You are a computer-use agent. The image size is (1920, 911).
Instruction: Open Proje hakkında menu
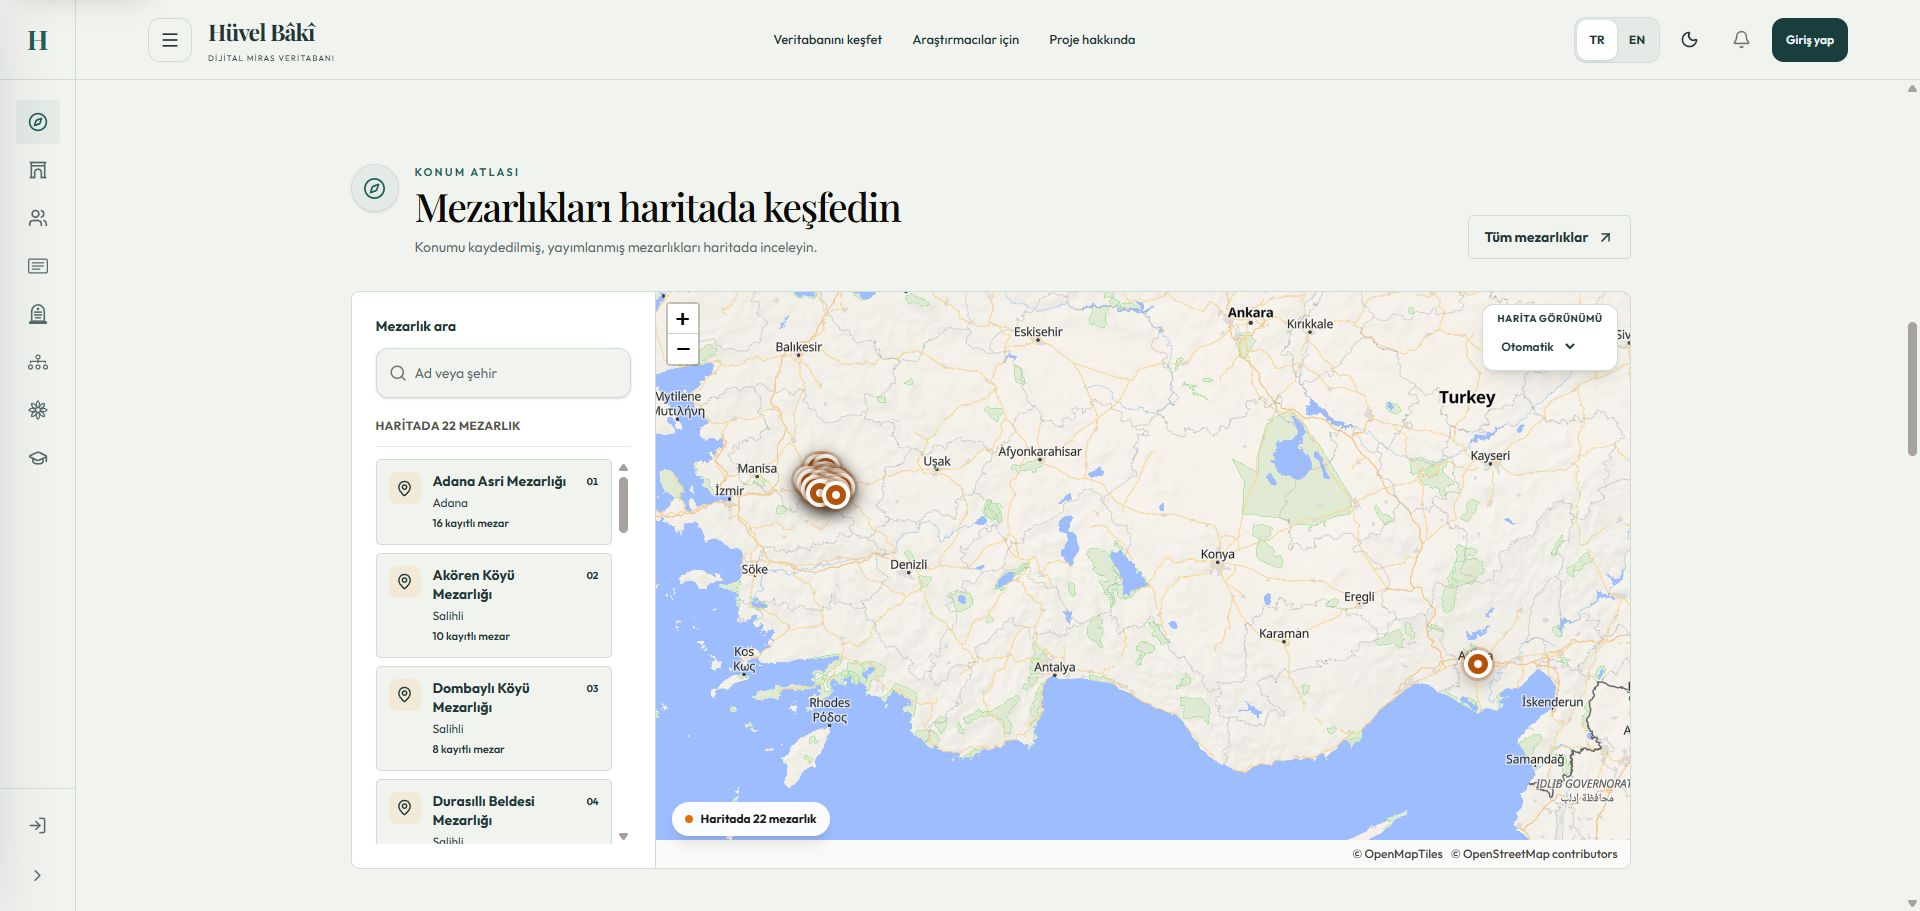[x=1092, y=40]
